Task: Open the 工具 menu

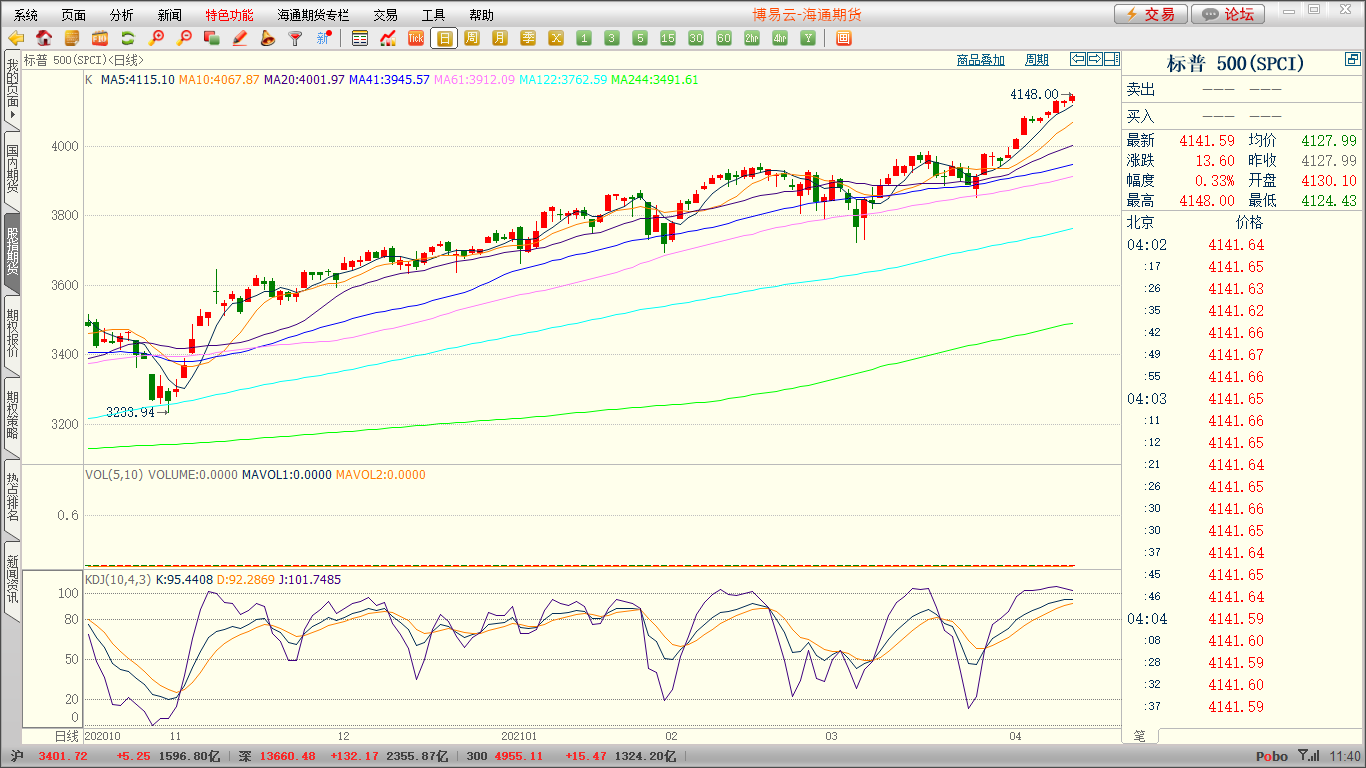Action: pos(433,15)
